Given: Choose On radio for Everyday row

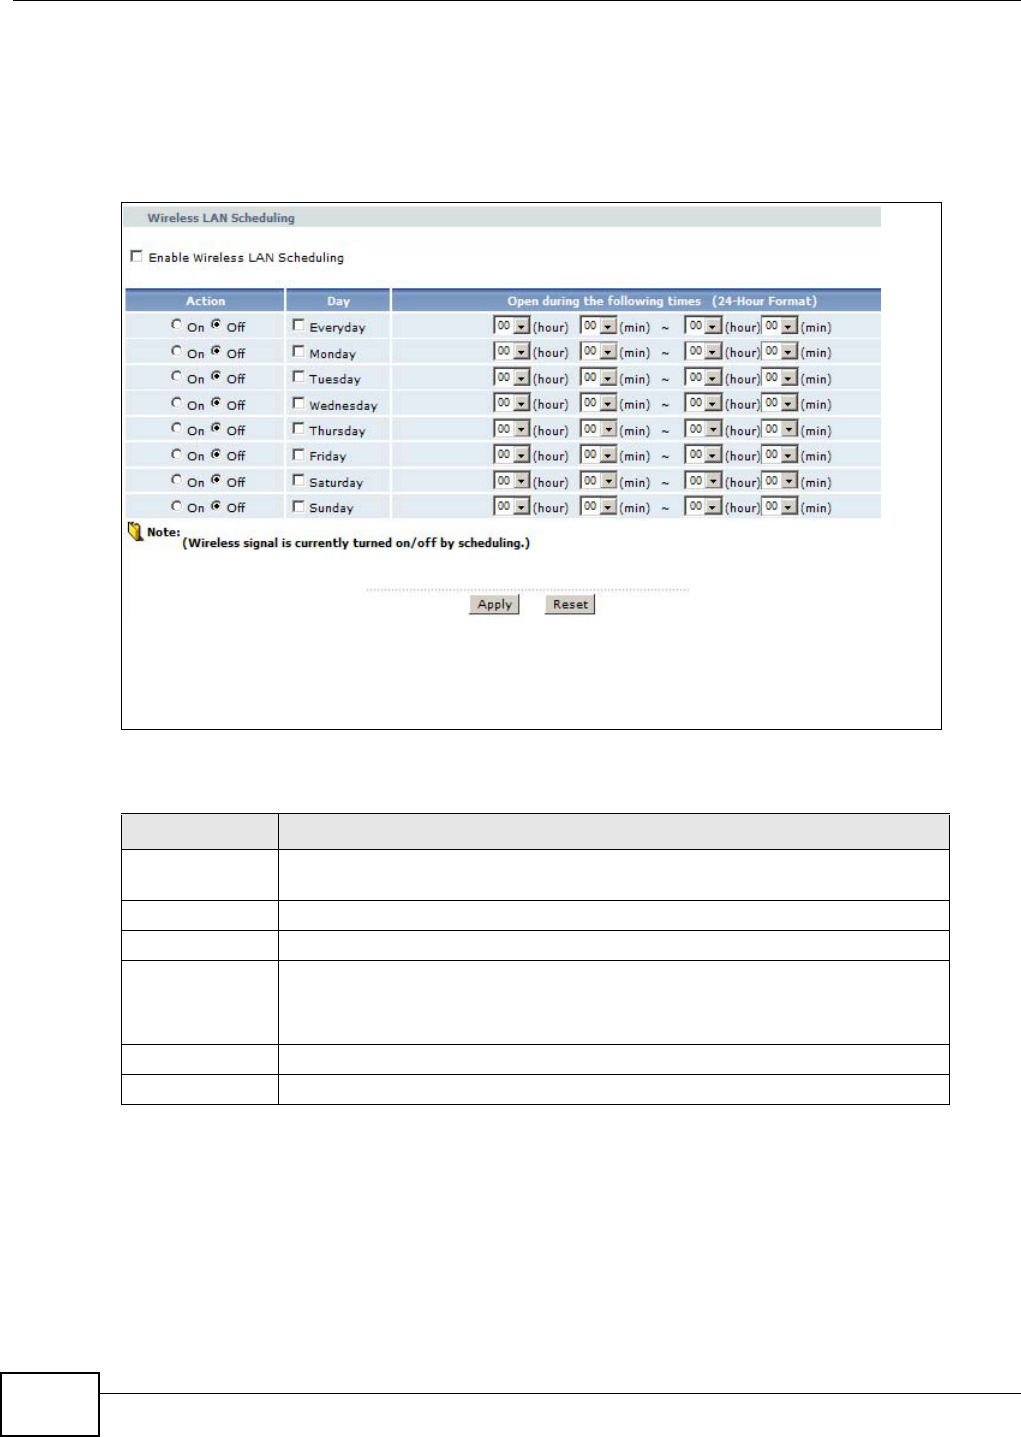Looking at the screenshot, I should pos(177,325).
